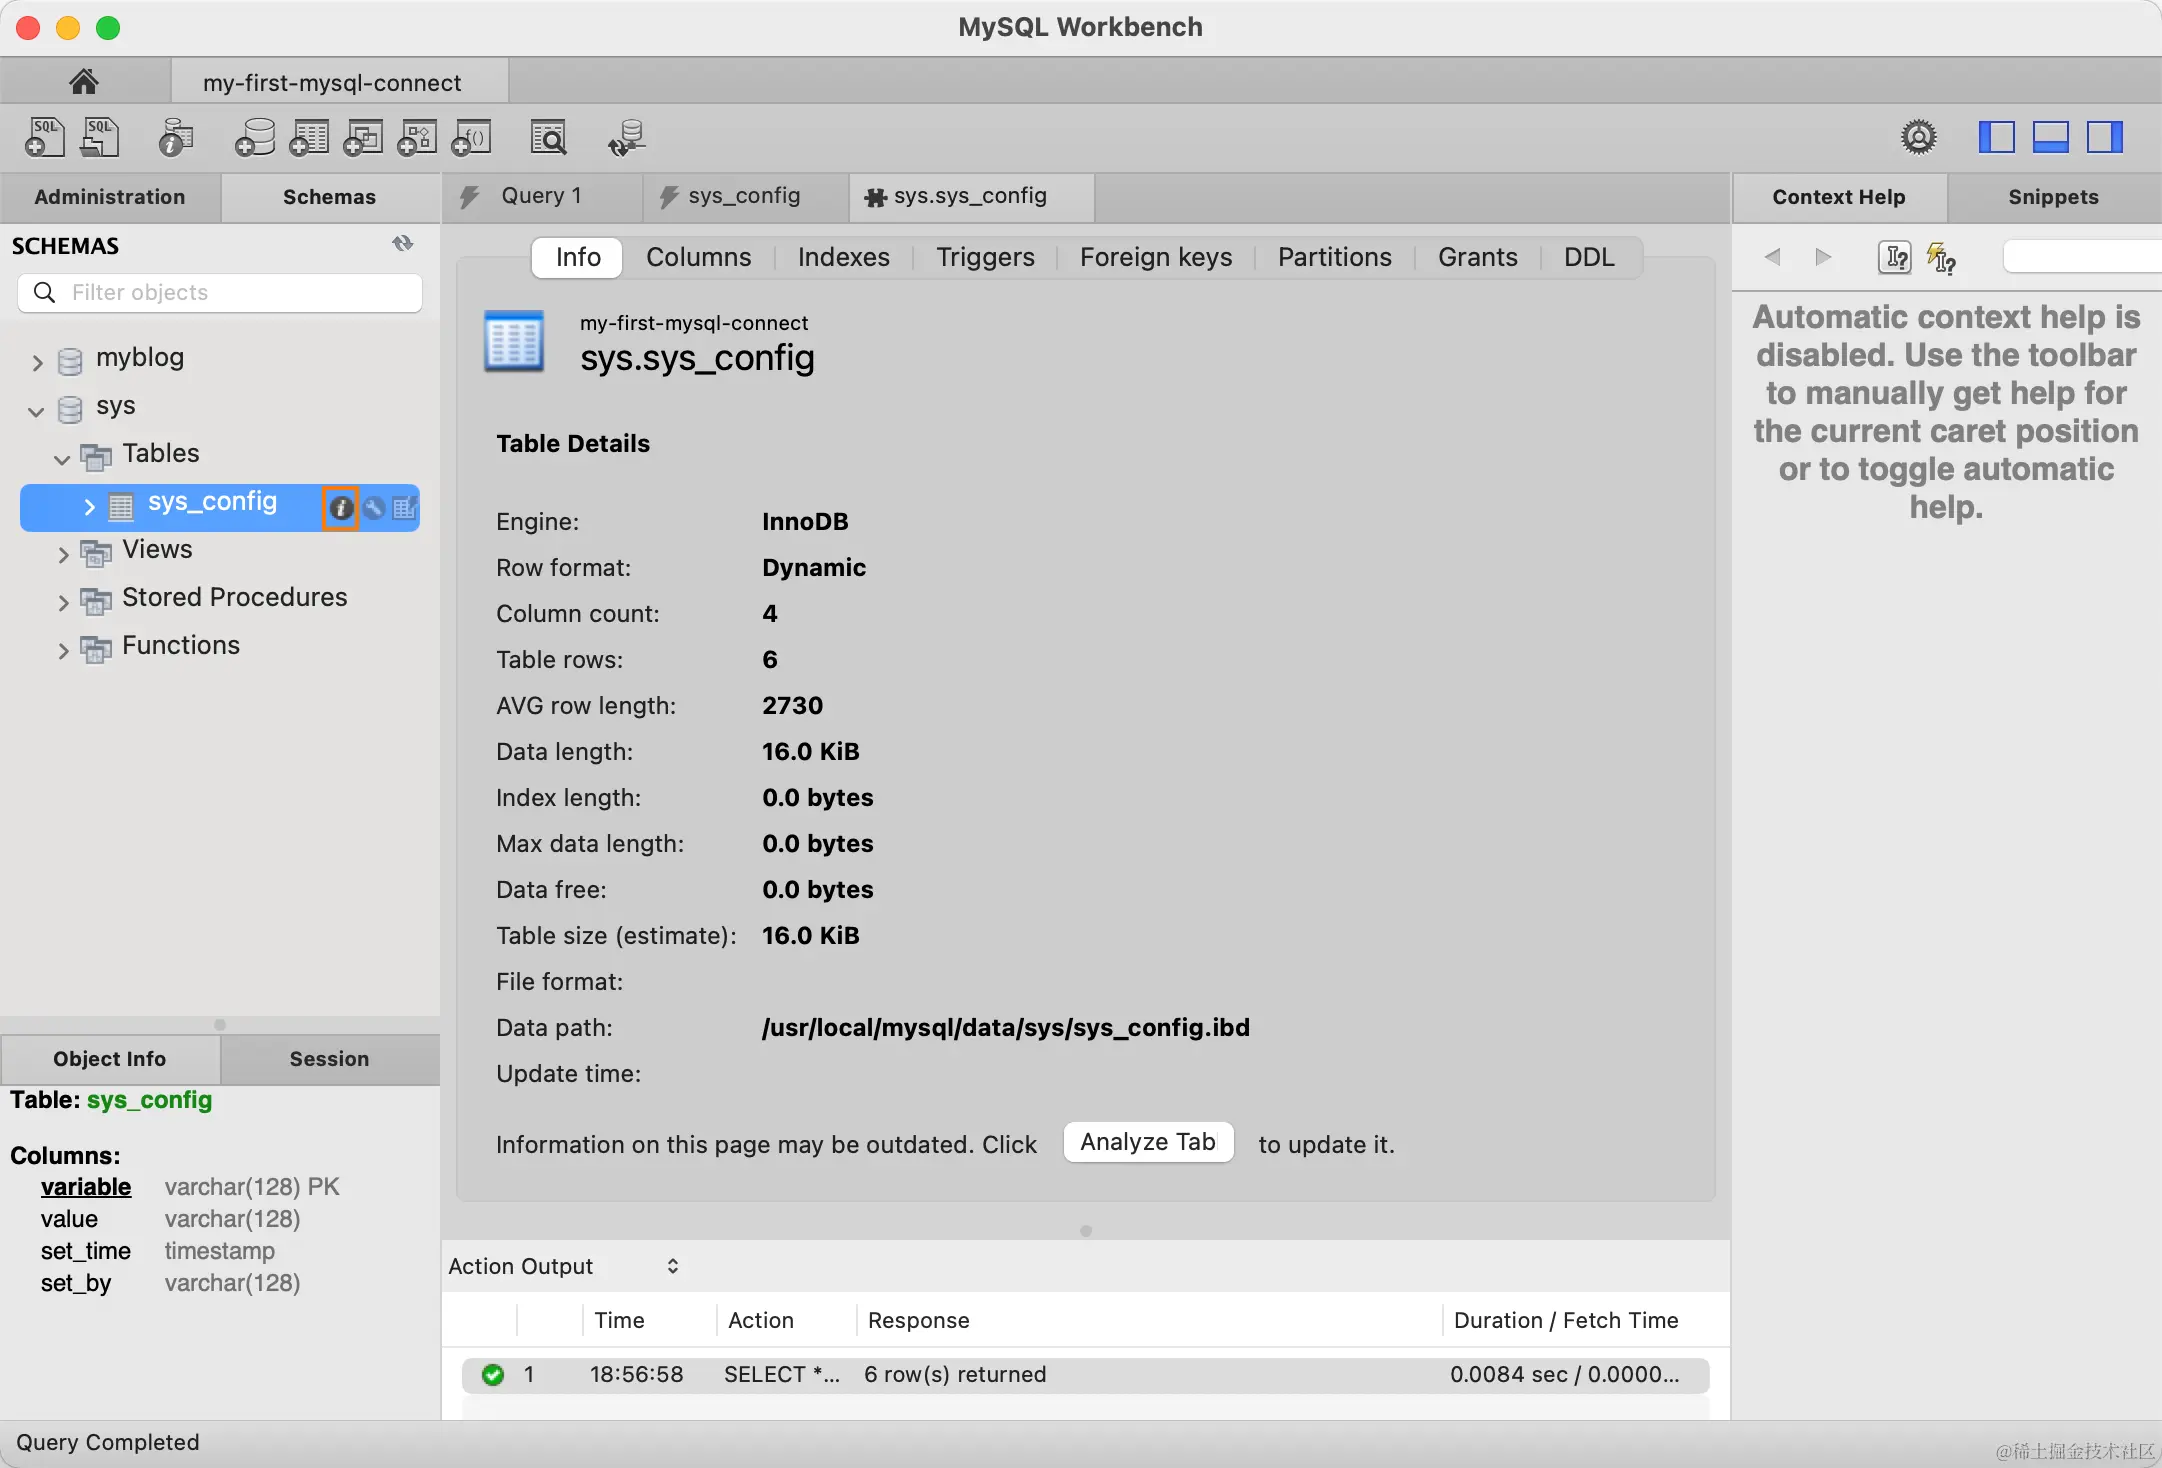This screenshot has width=2162, height=1468.
Task: Open the sys_config query tab
Action: pyautogui.click(x=744, y=196)
